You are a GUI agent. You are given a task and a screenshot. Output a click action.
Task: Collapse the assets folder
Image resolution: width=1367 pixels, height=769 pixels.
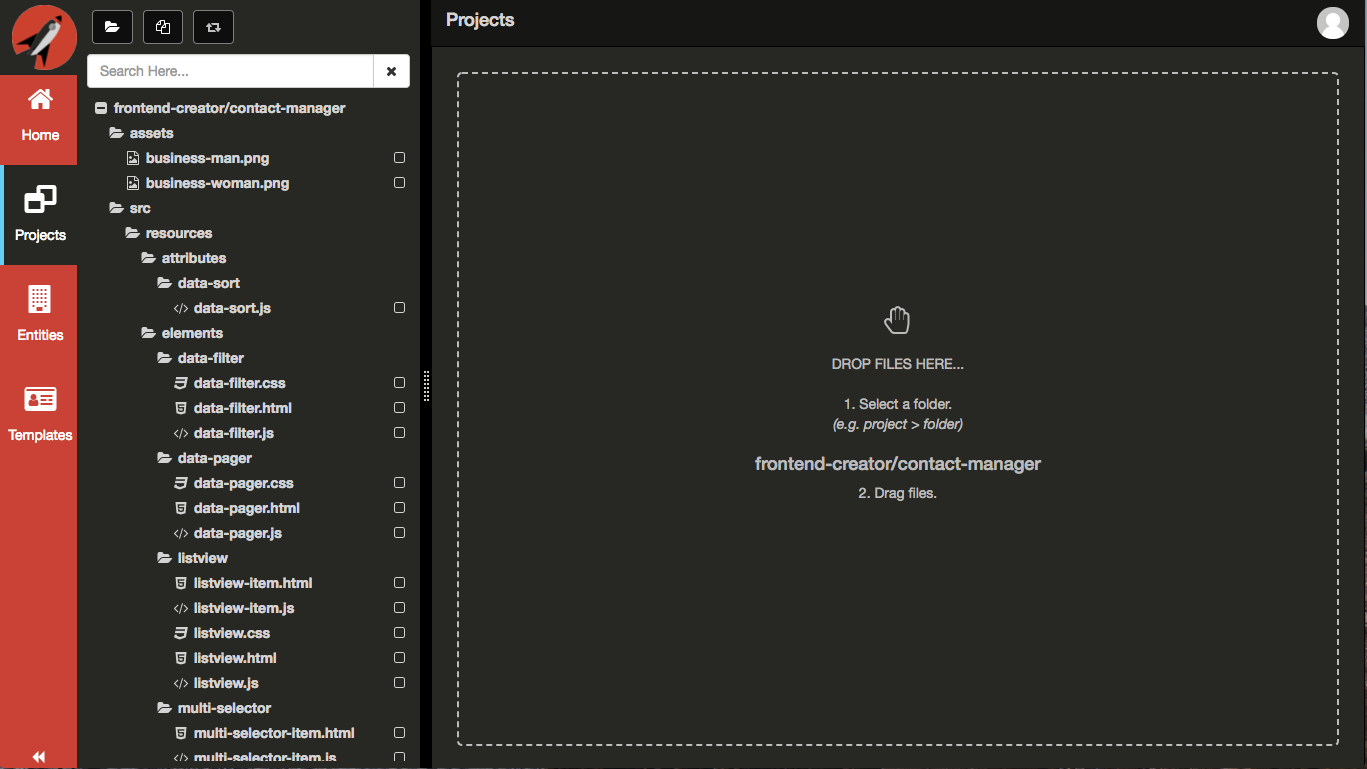(x=116, y=133)
